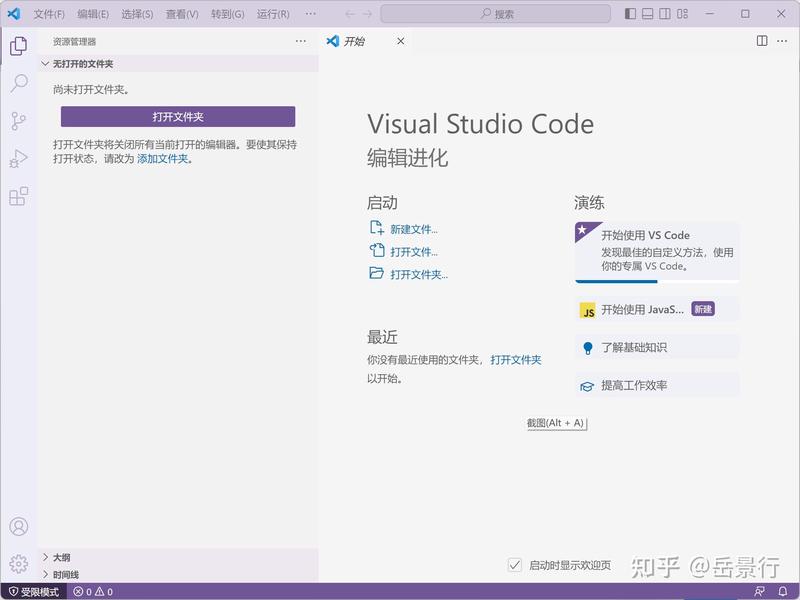Click the walkthrough progress bar under VS Code card
Image resolution: width=800 pixels, height=600 pixels.
coord(657,281)
